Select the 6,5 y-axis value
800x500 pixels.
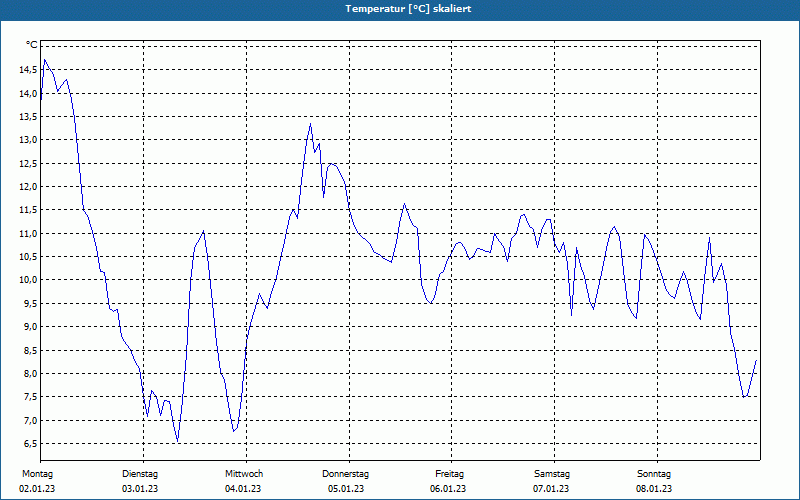coord(30,443)
